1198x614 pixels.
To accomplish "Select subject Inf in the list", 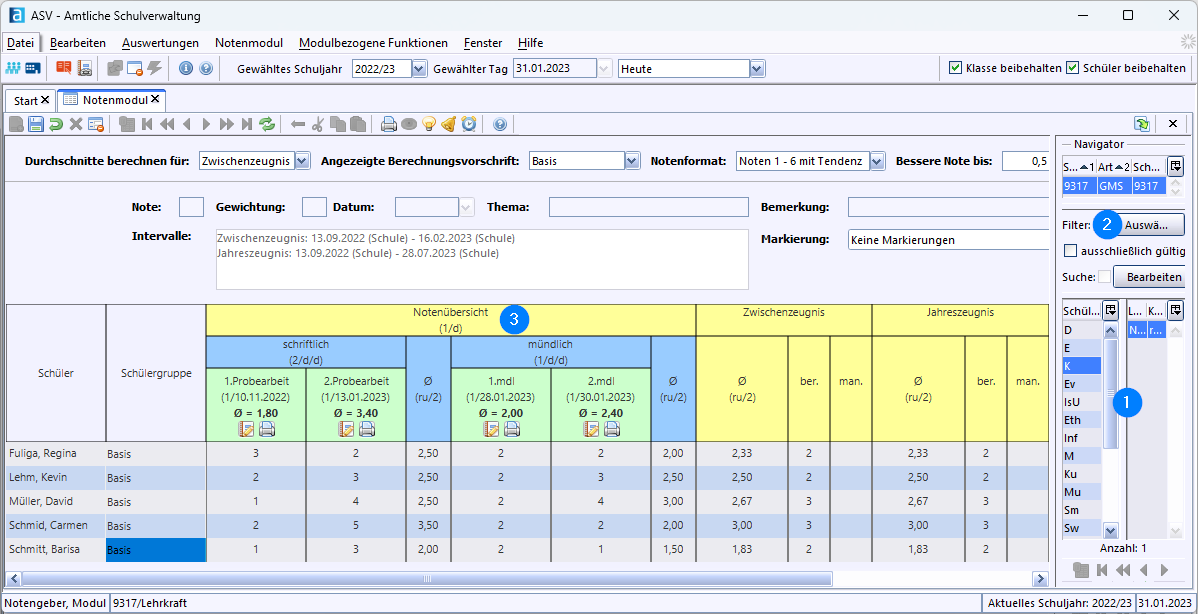I will pyautogui.click(x=1081, y=438).
